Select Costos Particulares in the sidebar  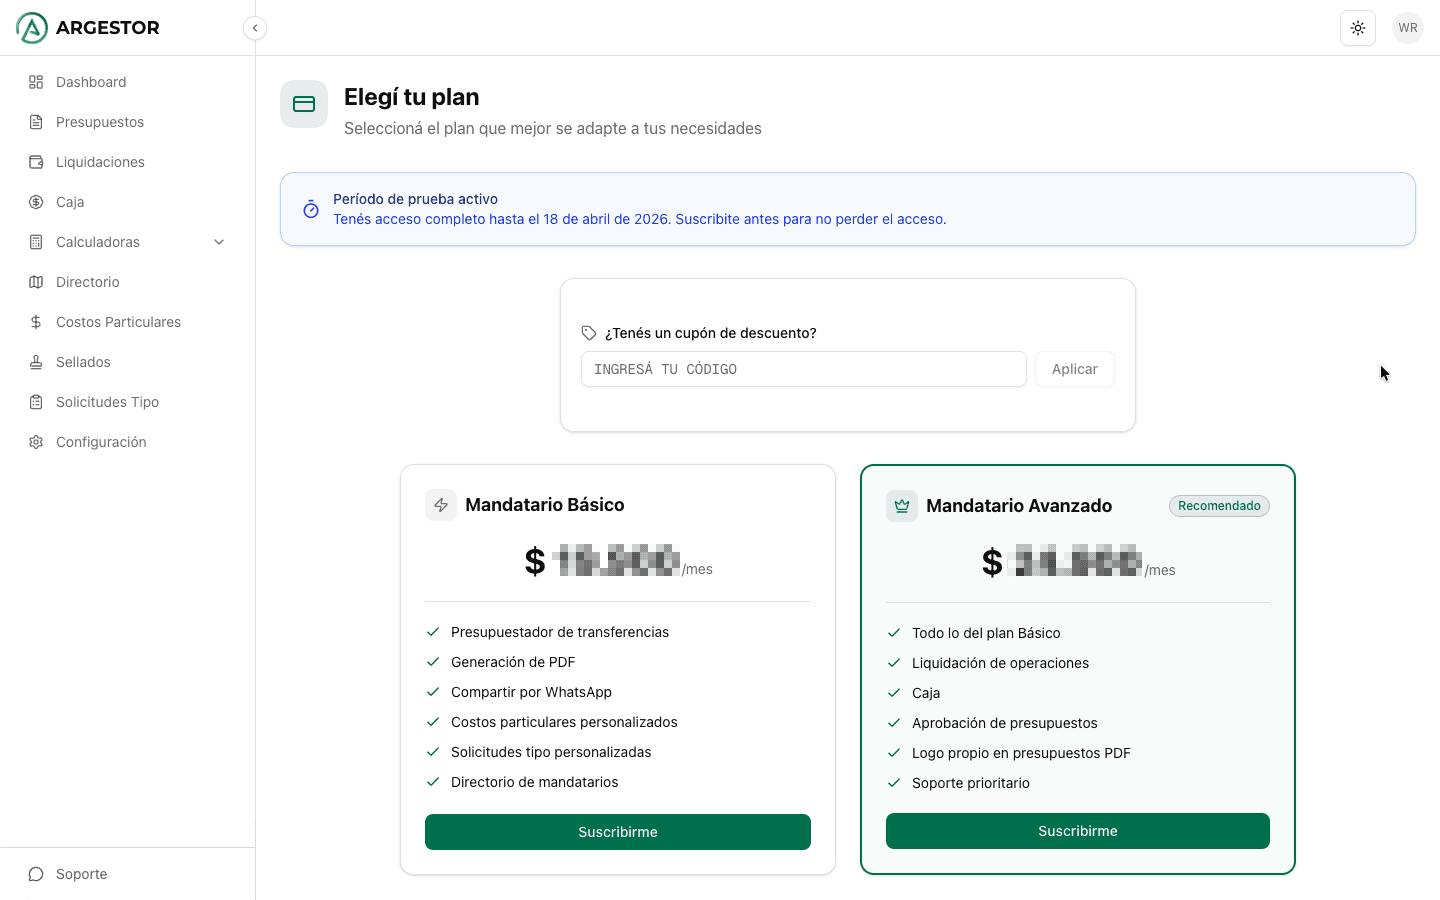pyautogui.click(x=118, y=322)
